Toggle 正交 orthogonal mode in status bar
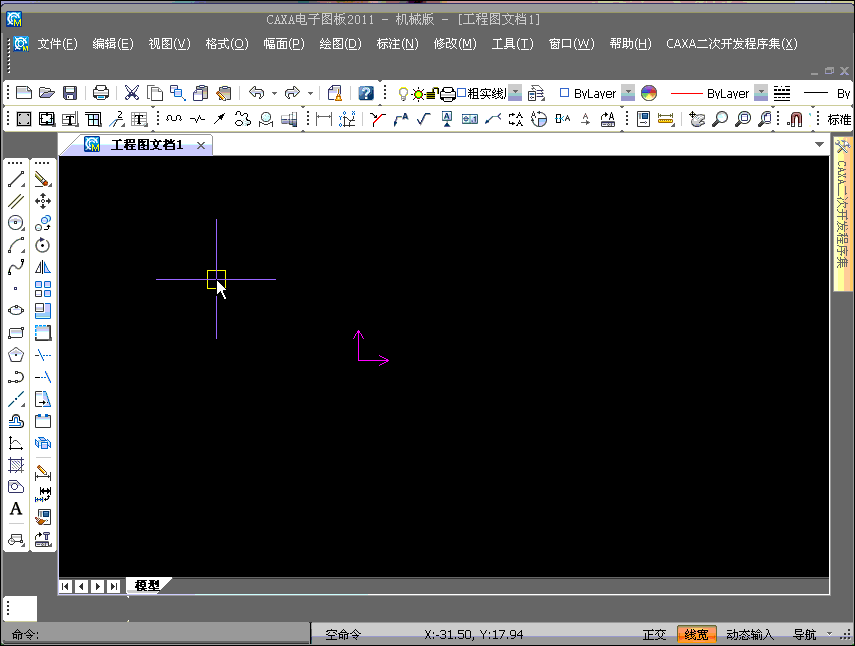The height and width of the screenshot is (646, 855). click(x=654, y=634)
